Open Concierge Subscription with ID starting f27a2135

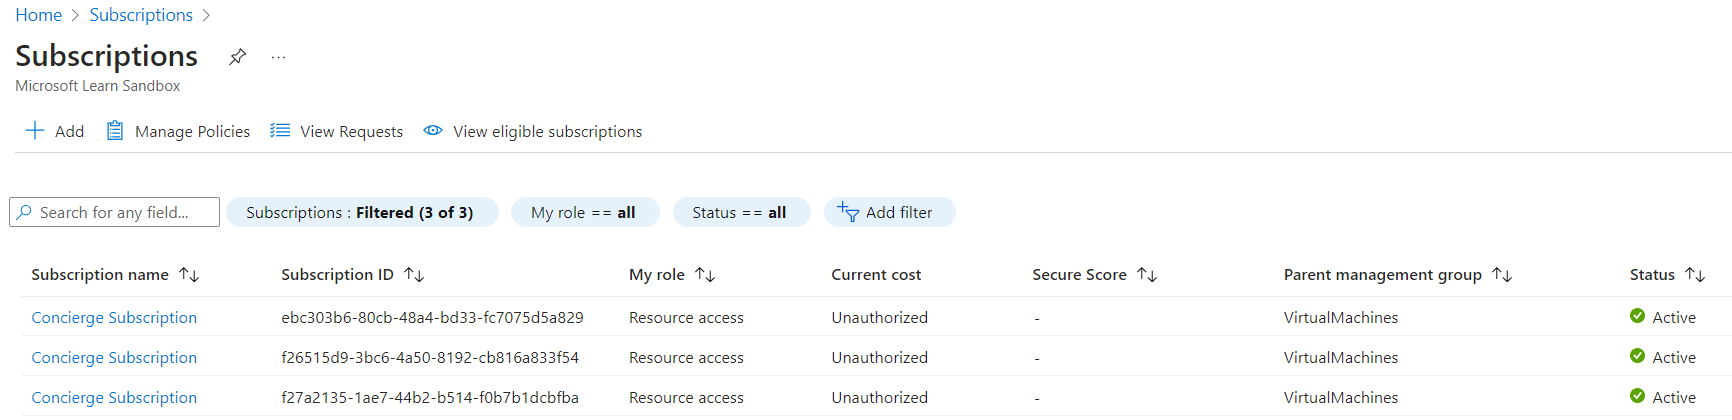(114, 397)
